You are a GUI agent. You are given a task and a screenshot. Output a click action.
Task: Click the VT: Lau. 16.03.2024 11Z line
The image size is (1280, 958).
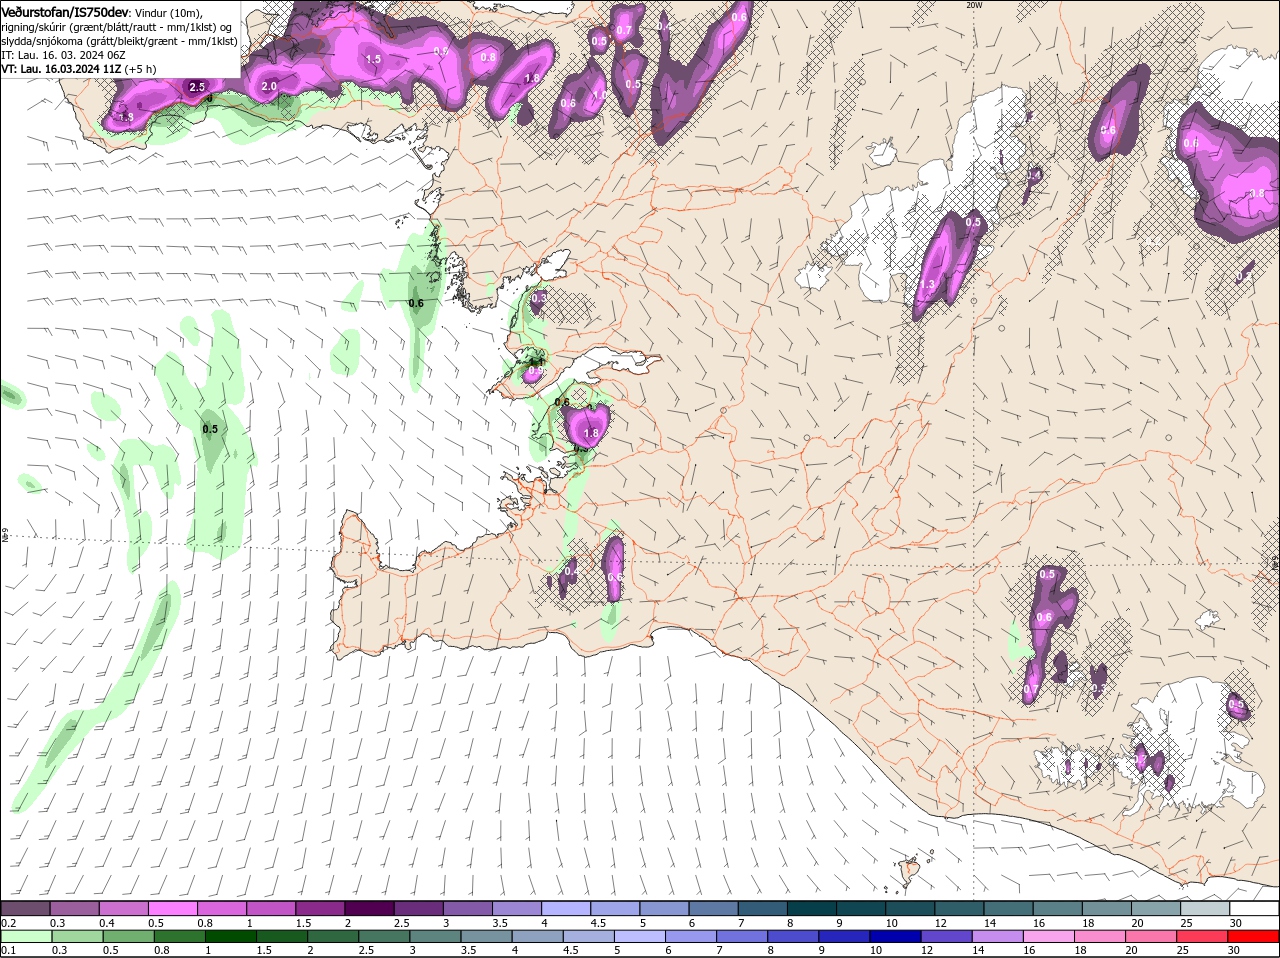(60, 69)
